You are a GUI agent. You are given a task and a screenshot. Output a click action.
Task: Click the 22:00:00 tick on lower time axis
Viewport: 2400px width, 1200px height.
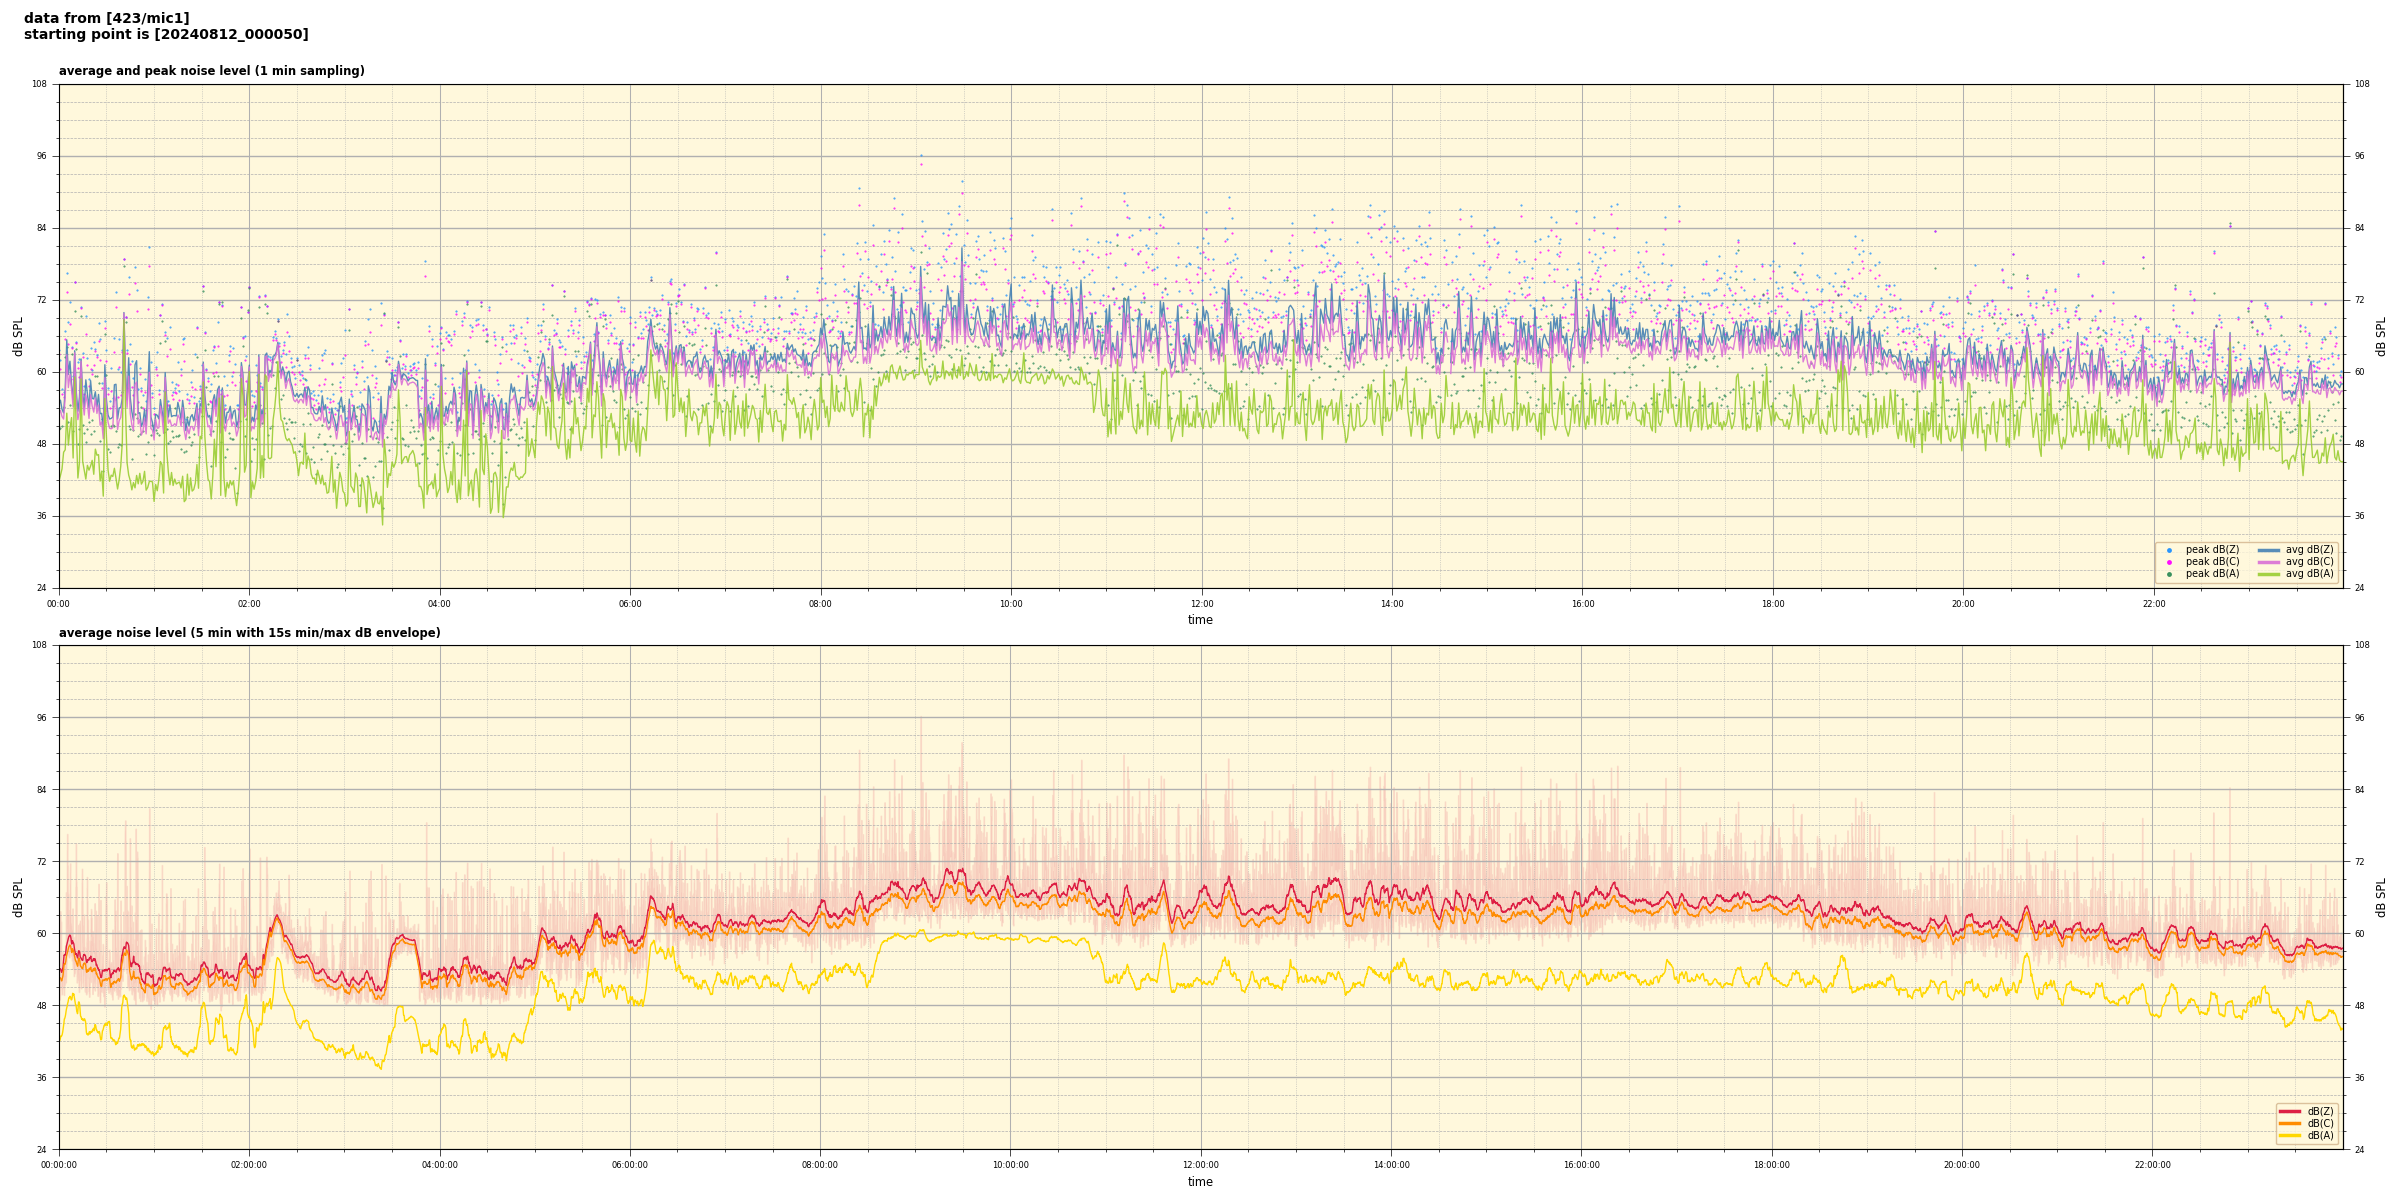(2153, 1165)
